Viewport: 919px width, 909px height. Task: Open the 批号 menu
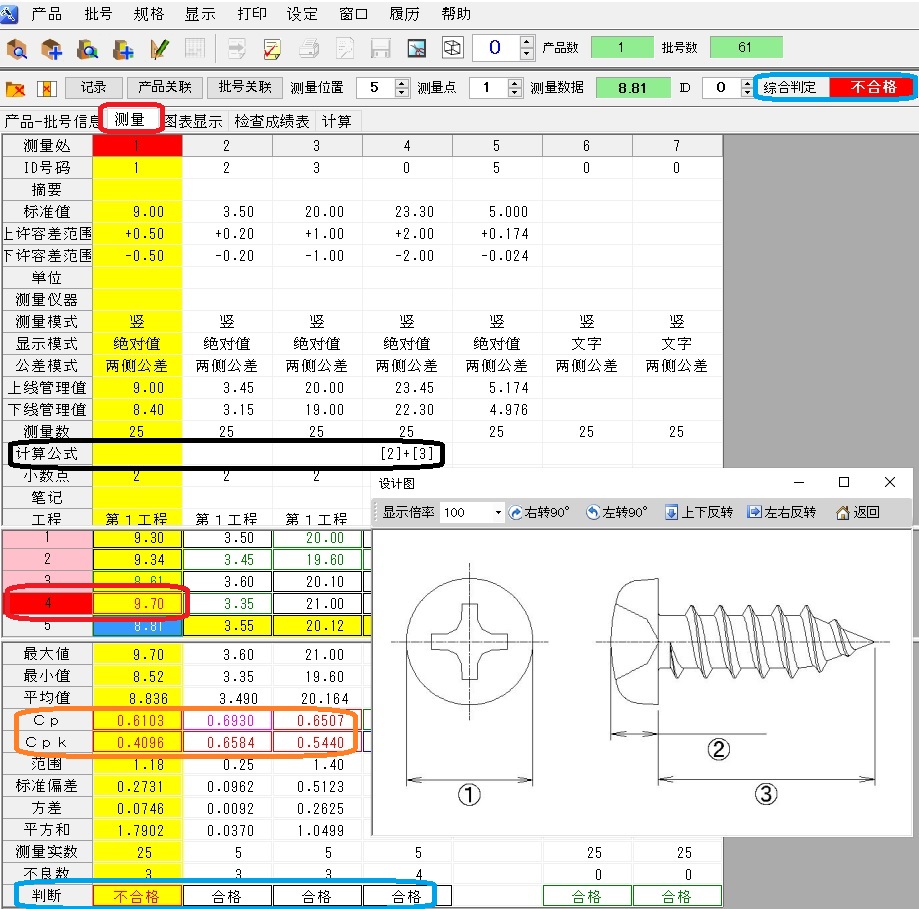pyautogui.click(x=98, y=13)
